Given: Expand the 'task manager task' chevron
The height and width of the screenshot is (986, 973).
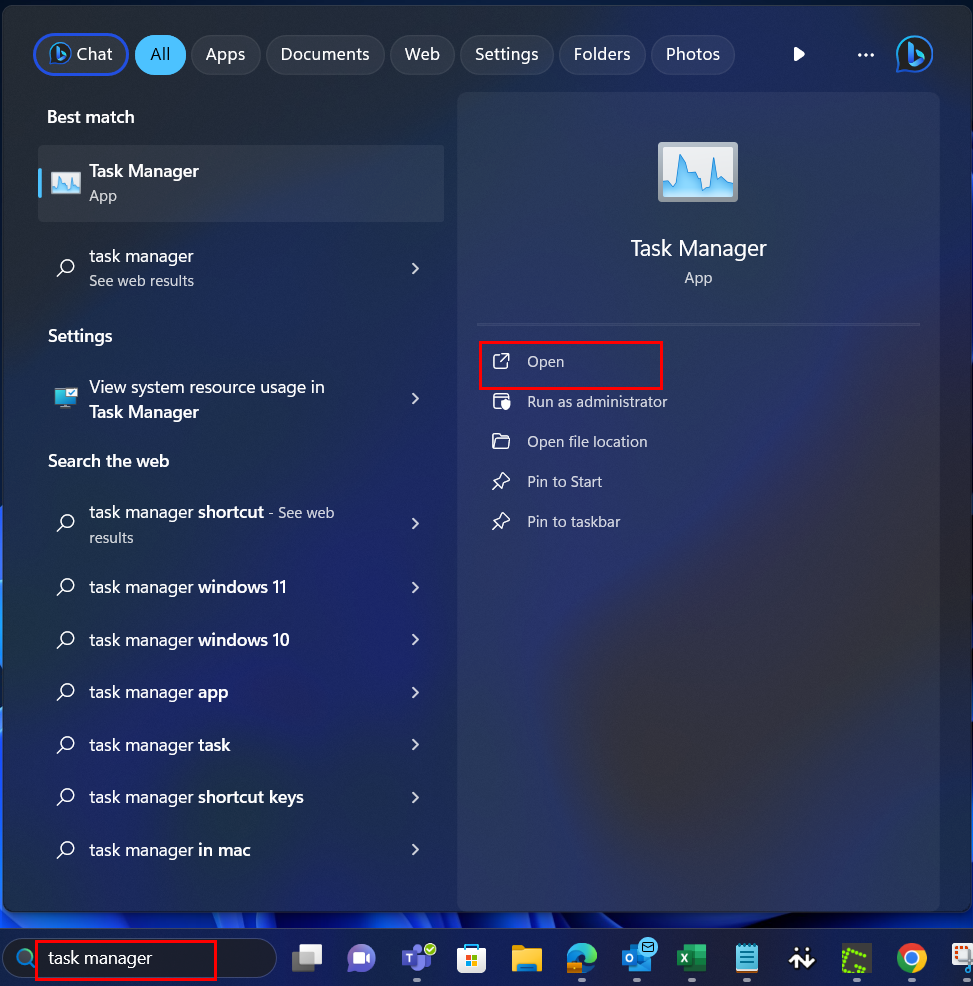Looking at the screenshot, I should (x=415, y=745).
